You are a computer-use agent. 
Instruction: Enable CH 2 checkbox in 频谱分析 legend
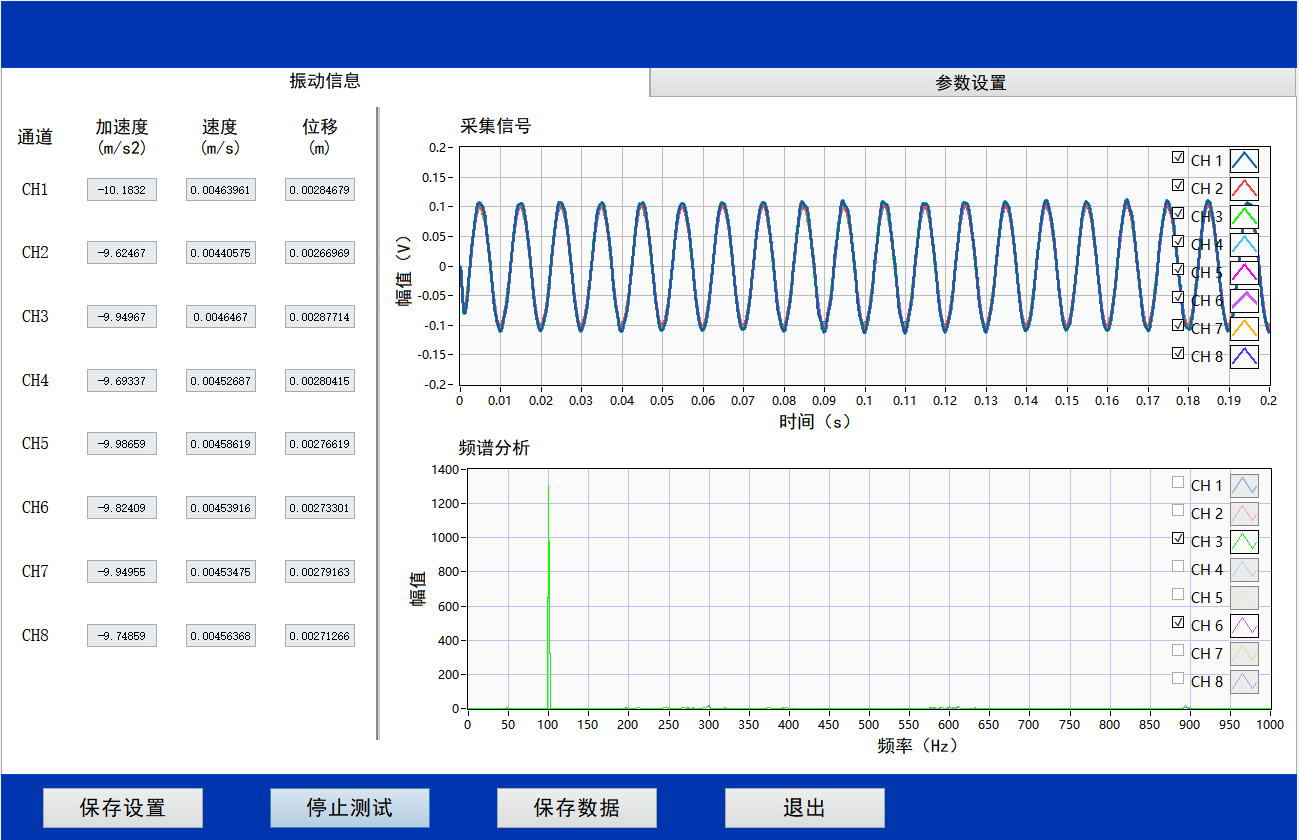point(1178,510)
